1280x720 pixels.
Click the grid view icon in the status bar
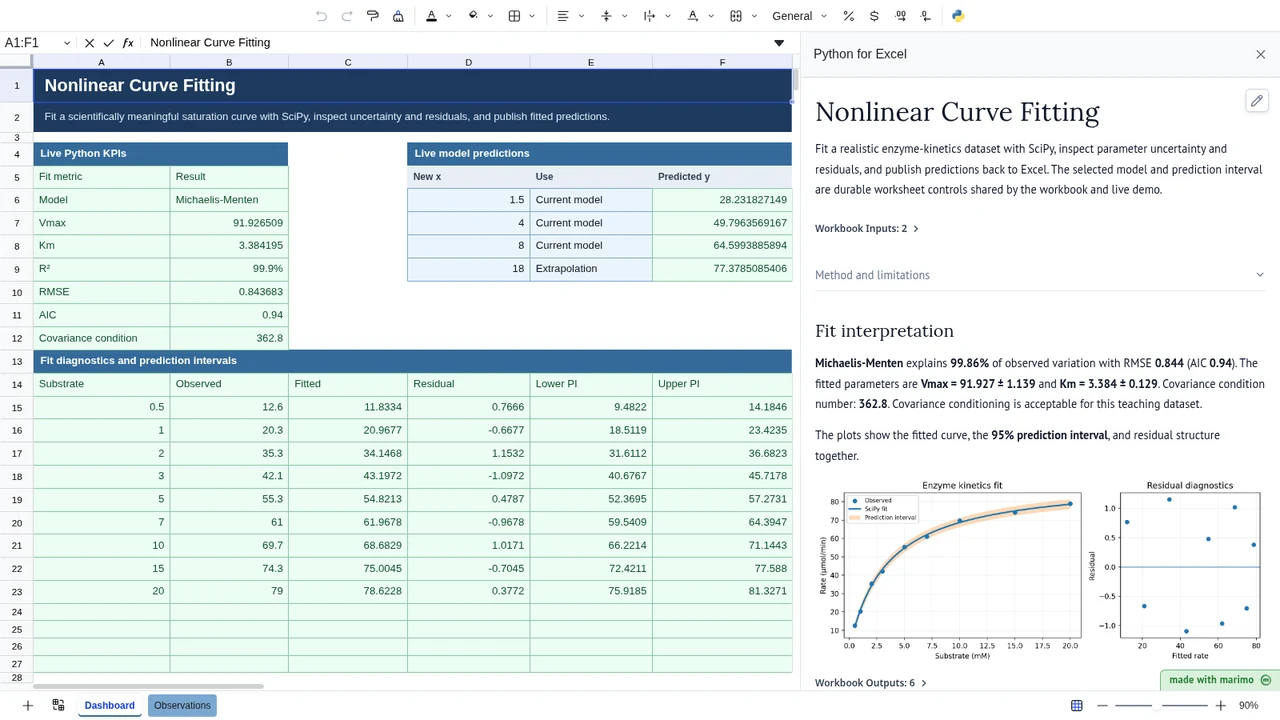point(1077,705)
